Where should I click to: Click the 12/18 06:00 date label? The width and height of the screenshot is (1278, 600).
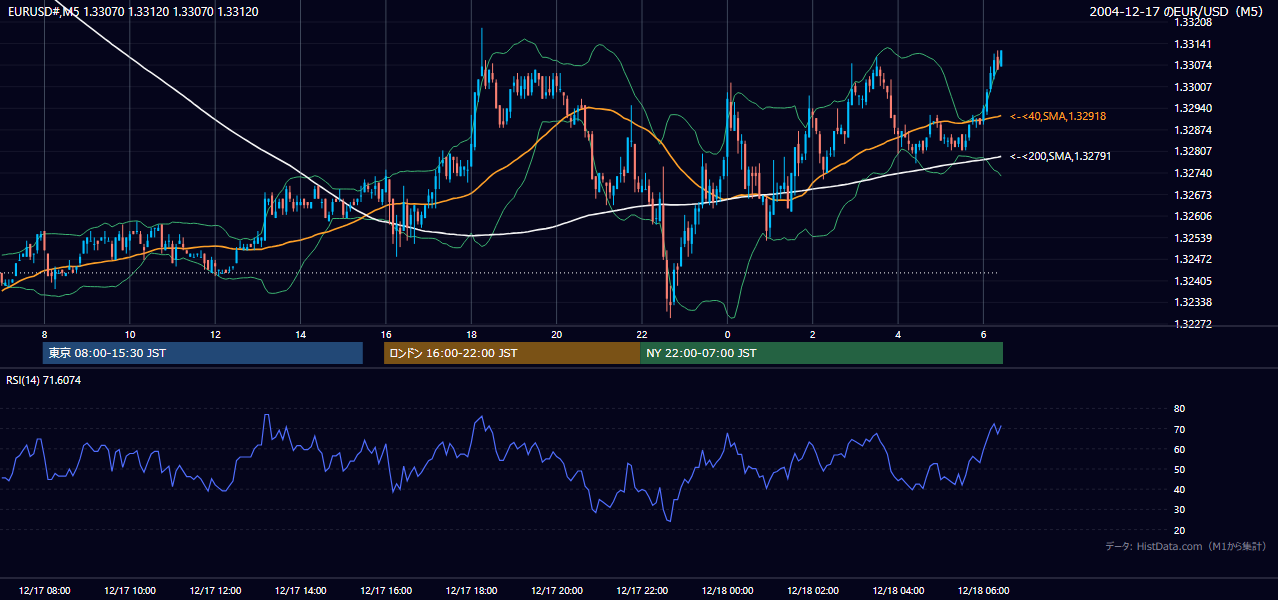pyautogui.click(x=984, y=591)
